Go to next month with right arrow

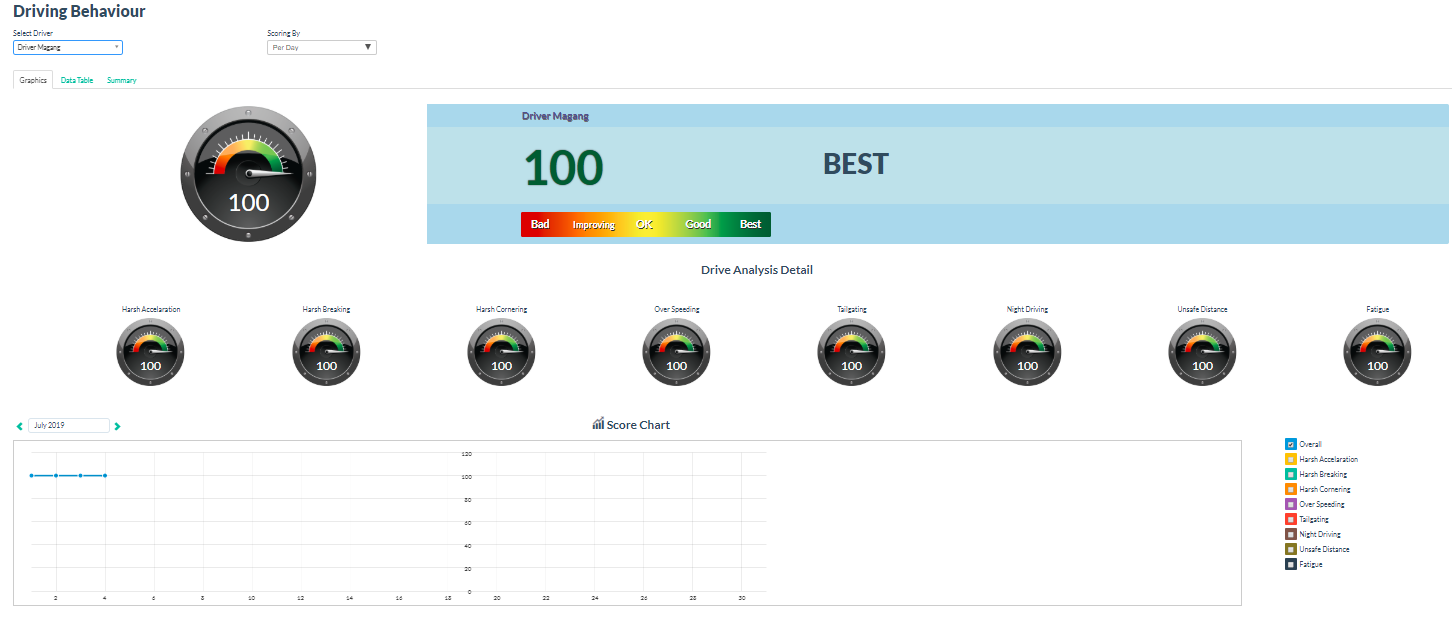coord(118,426)
